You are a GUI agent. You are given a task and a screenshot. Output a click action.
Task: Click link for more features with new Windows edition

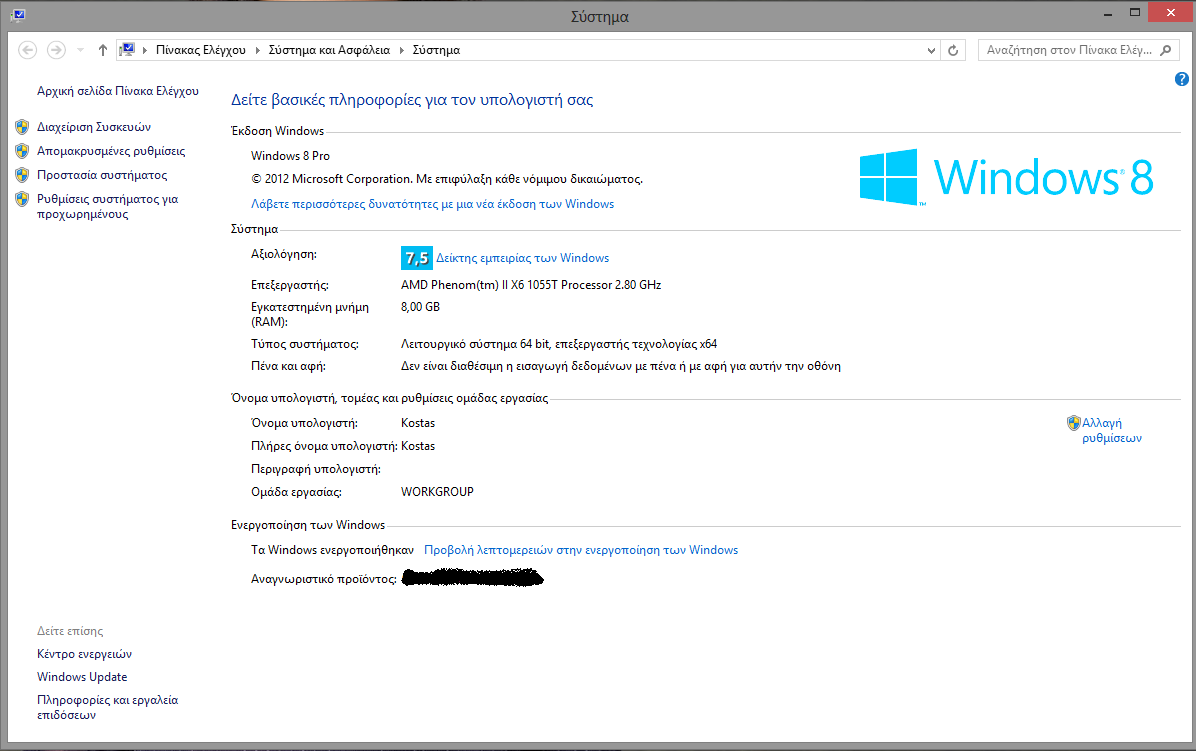click(432, 204)
